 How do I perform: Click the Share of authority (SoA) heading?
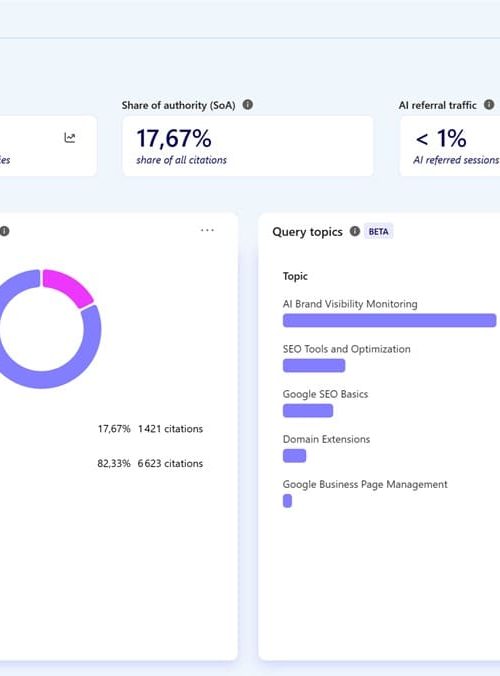[178, 105]
